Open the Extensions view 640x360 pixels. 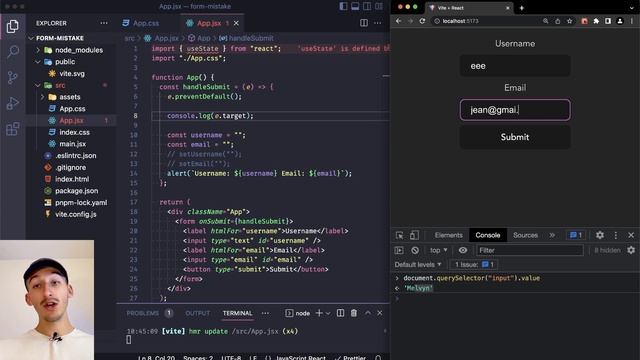pos(13,129)
